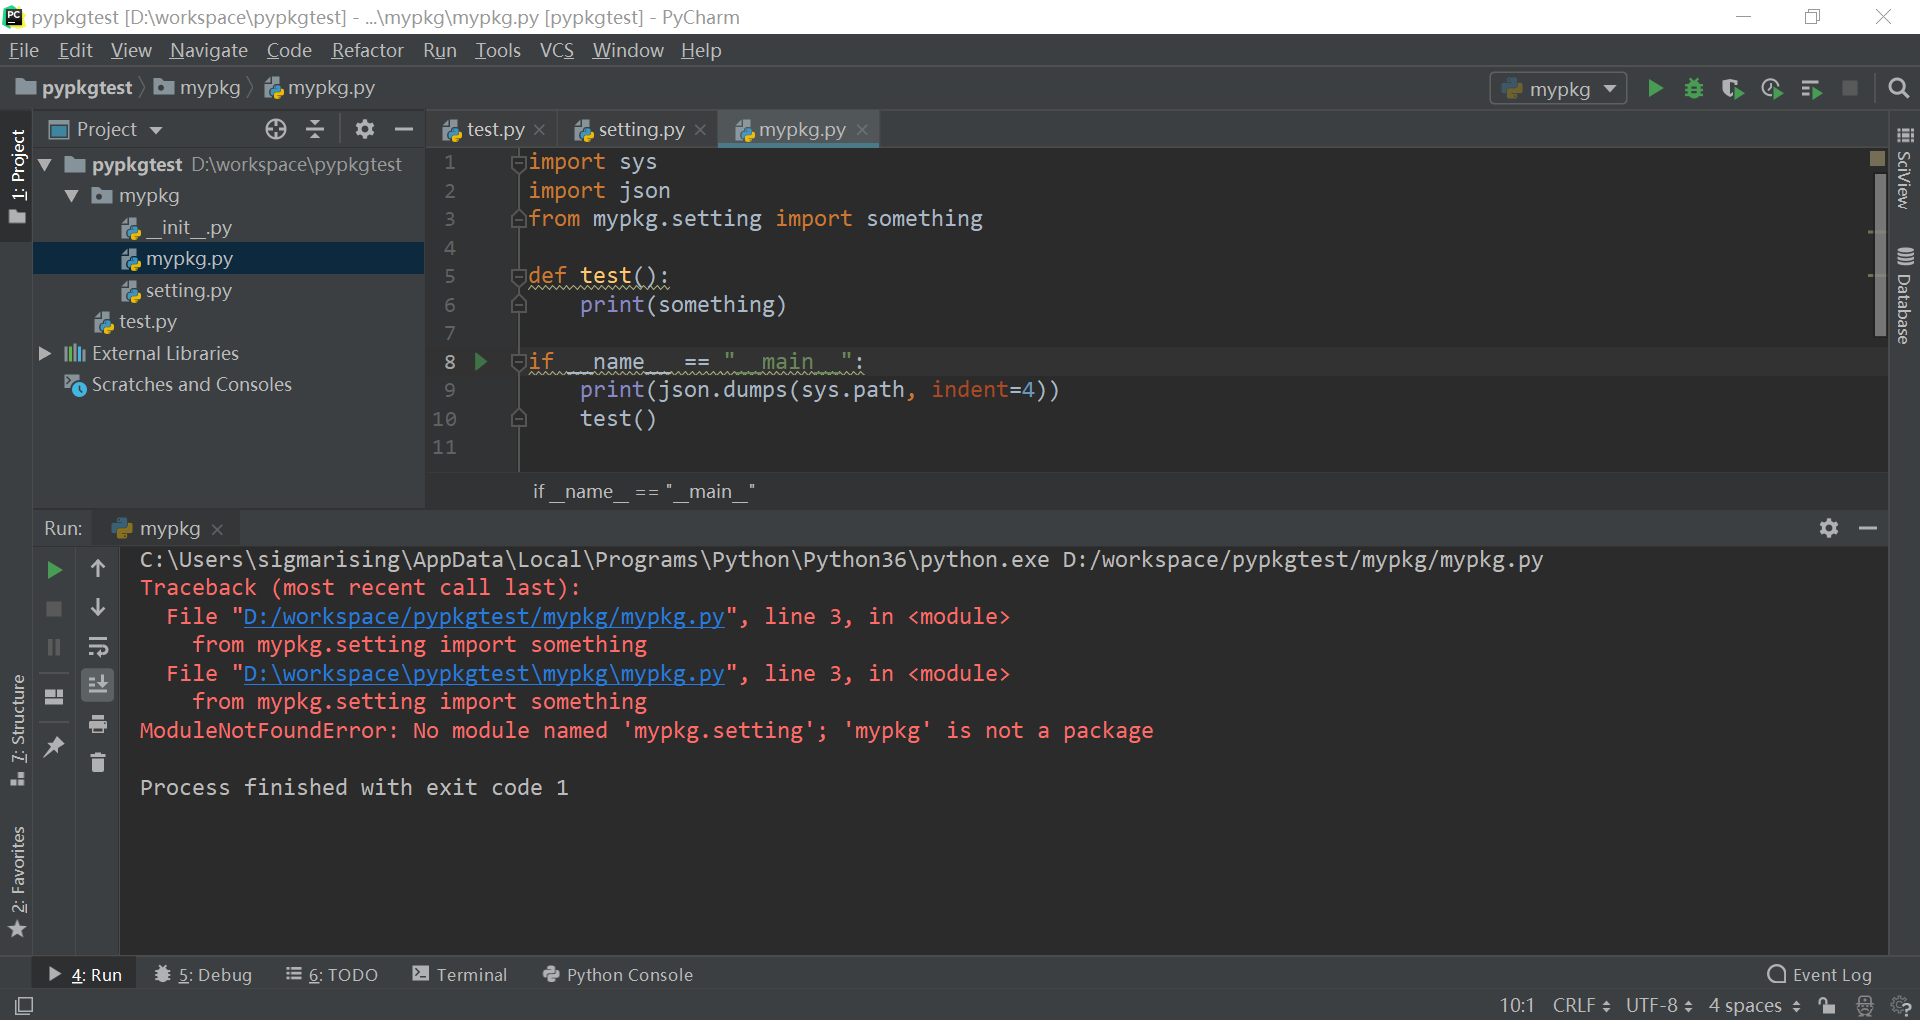Toggle scroll to end of console
This screenshot has height=1020, width=1920.
point(98,685)
